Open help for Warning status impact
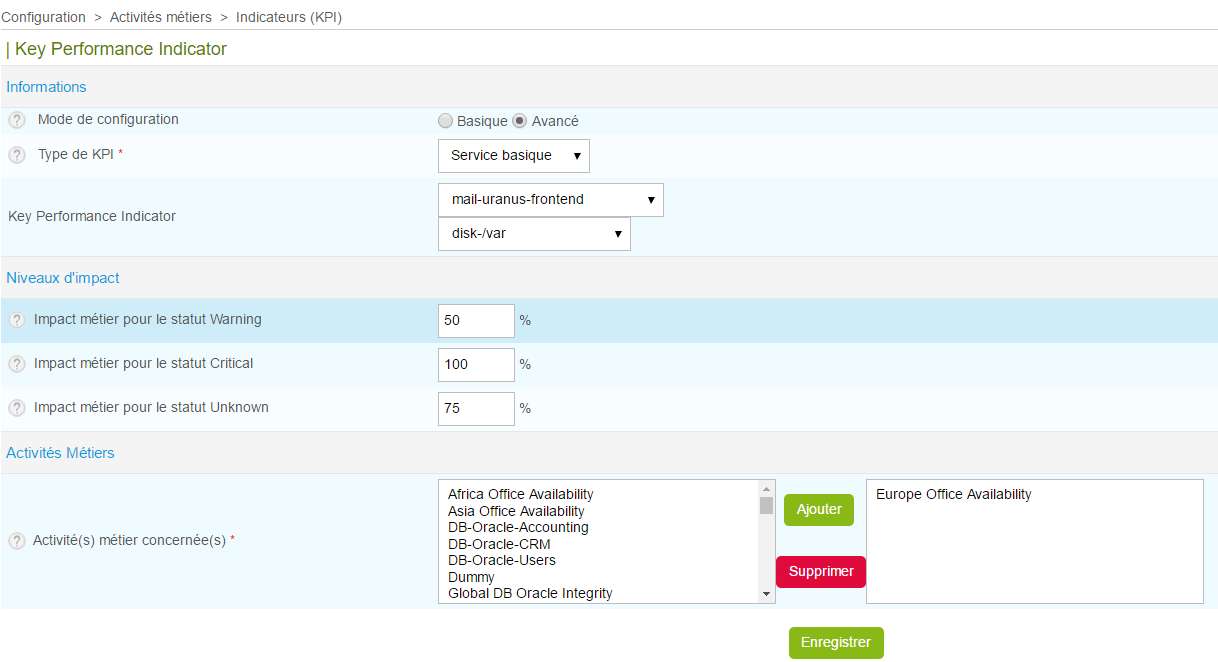 pyautogui.click(x=17, y=320)
